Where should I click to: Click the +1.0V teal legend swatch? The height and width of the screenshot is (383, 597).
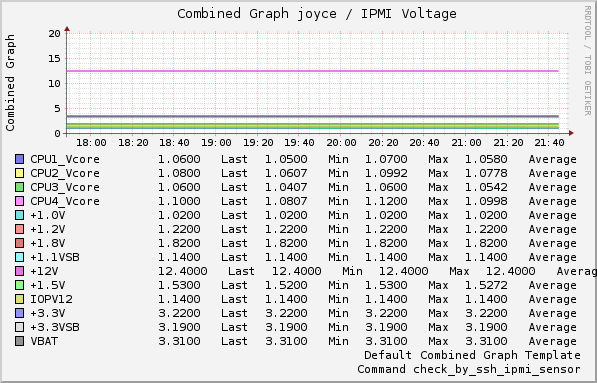[x=19, y=215]
